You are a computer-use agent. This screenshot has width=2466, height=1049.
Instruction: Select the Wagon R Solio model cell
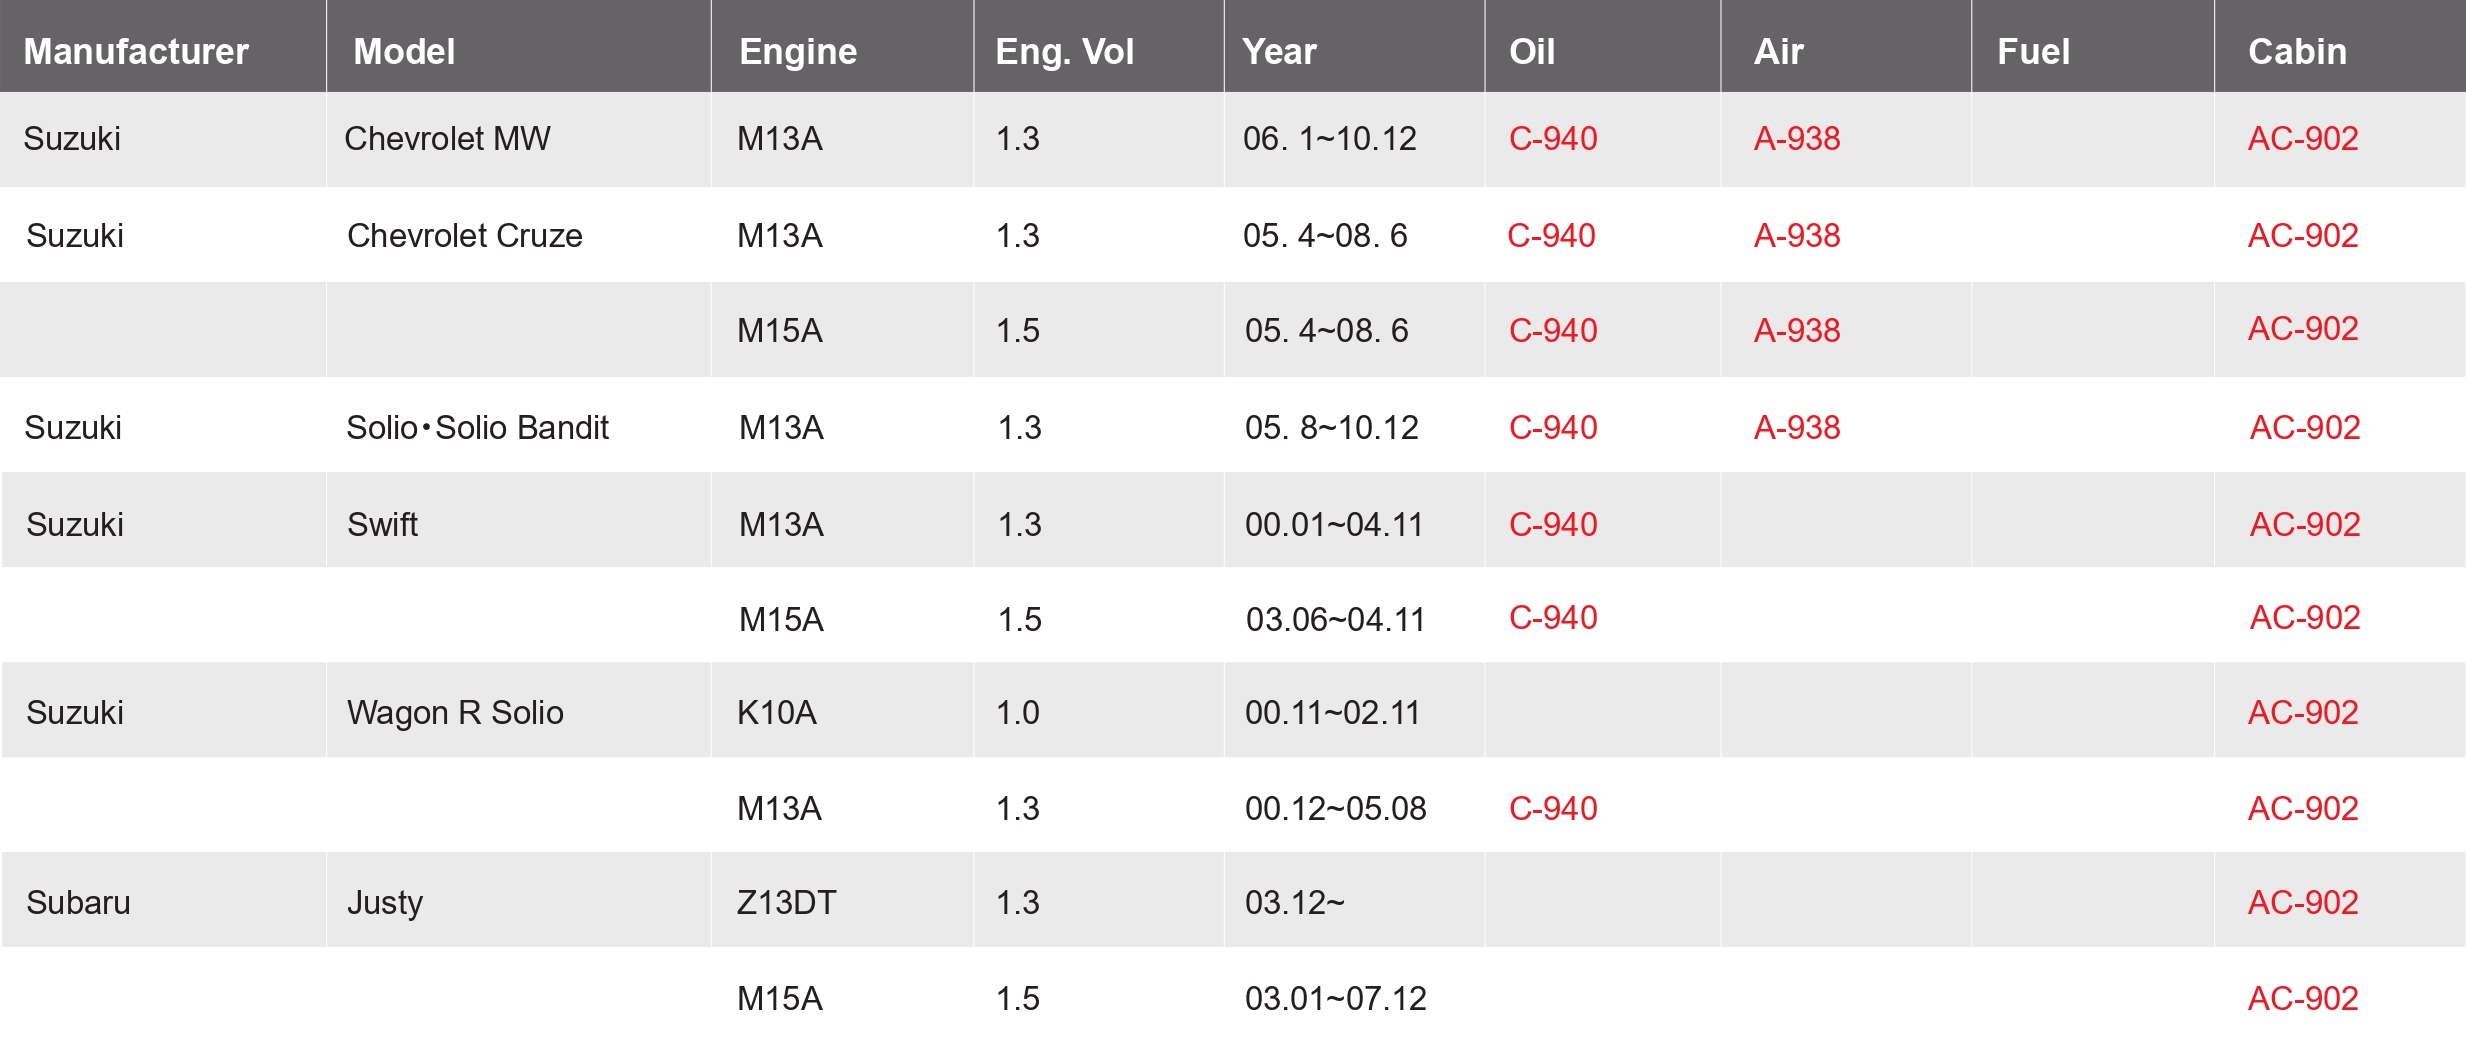click(x=455, y=712)
